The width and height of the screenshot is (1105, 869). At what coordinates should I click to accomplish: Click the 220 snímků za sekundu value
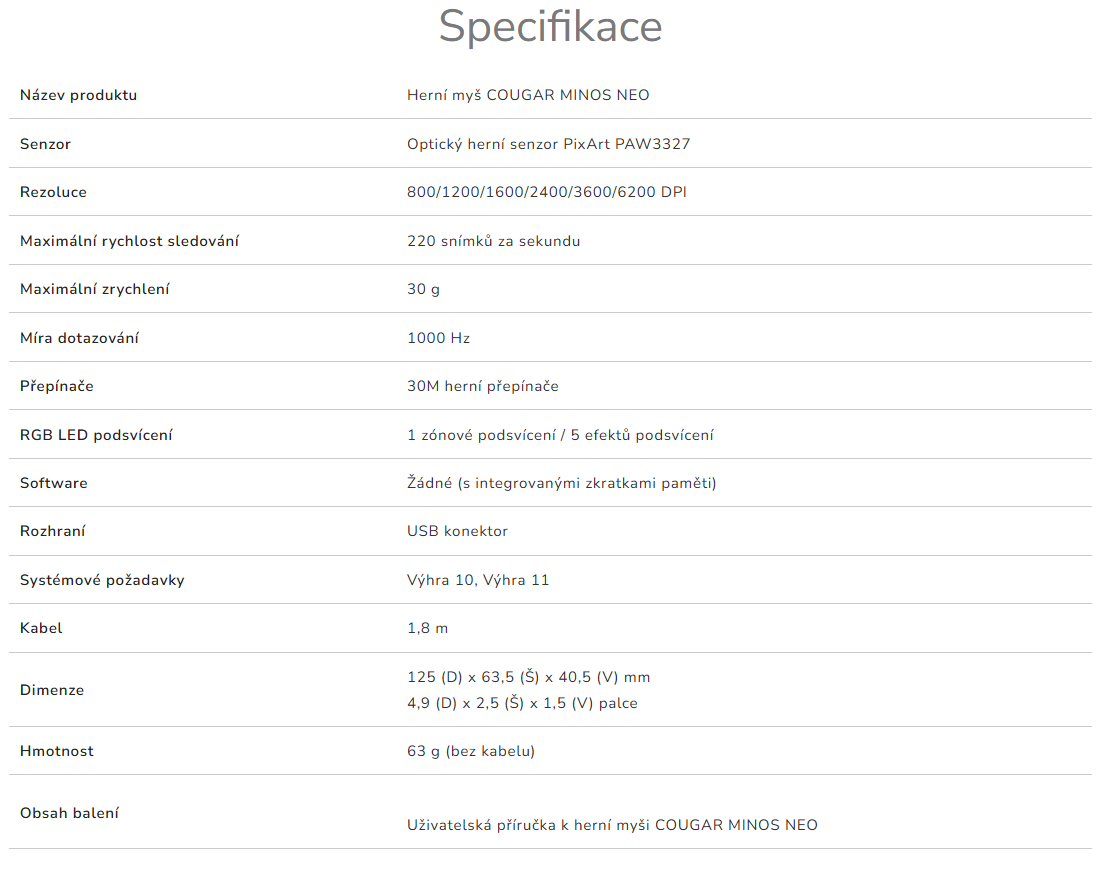493,241
